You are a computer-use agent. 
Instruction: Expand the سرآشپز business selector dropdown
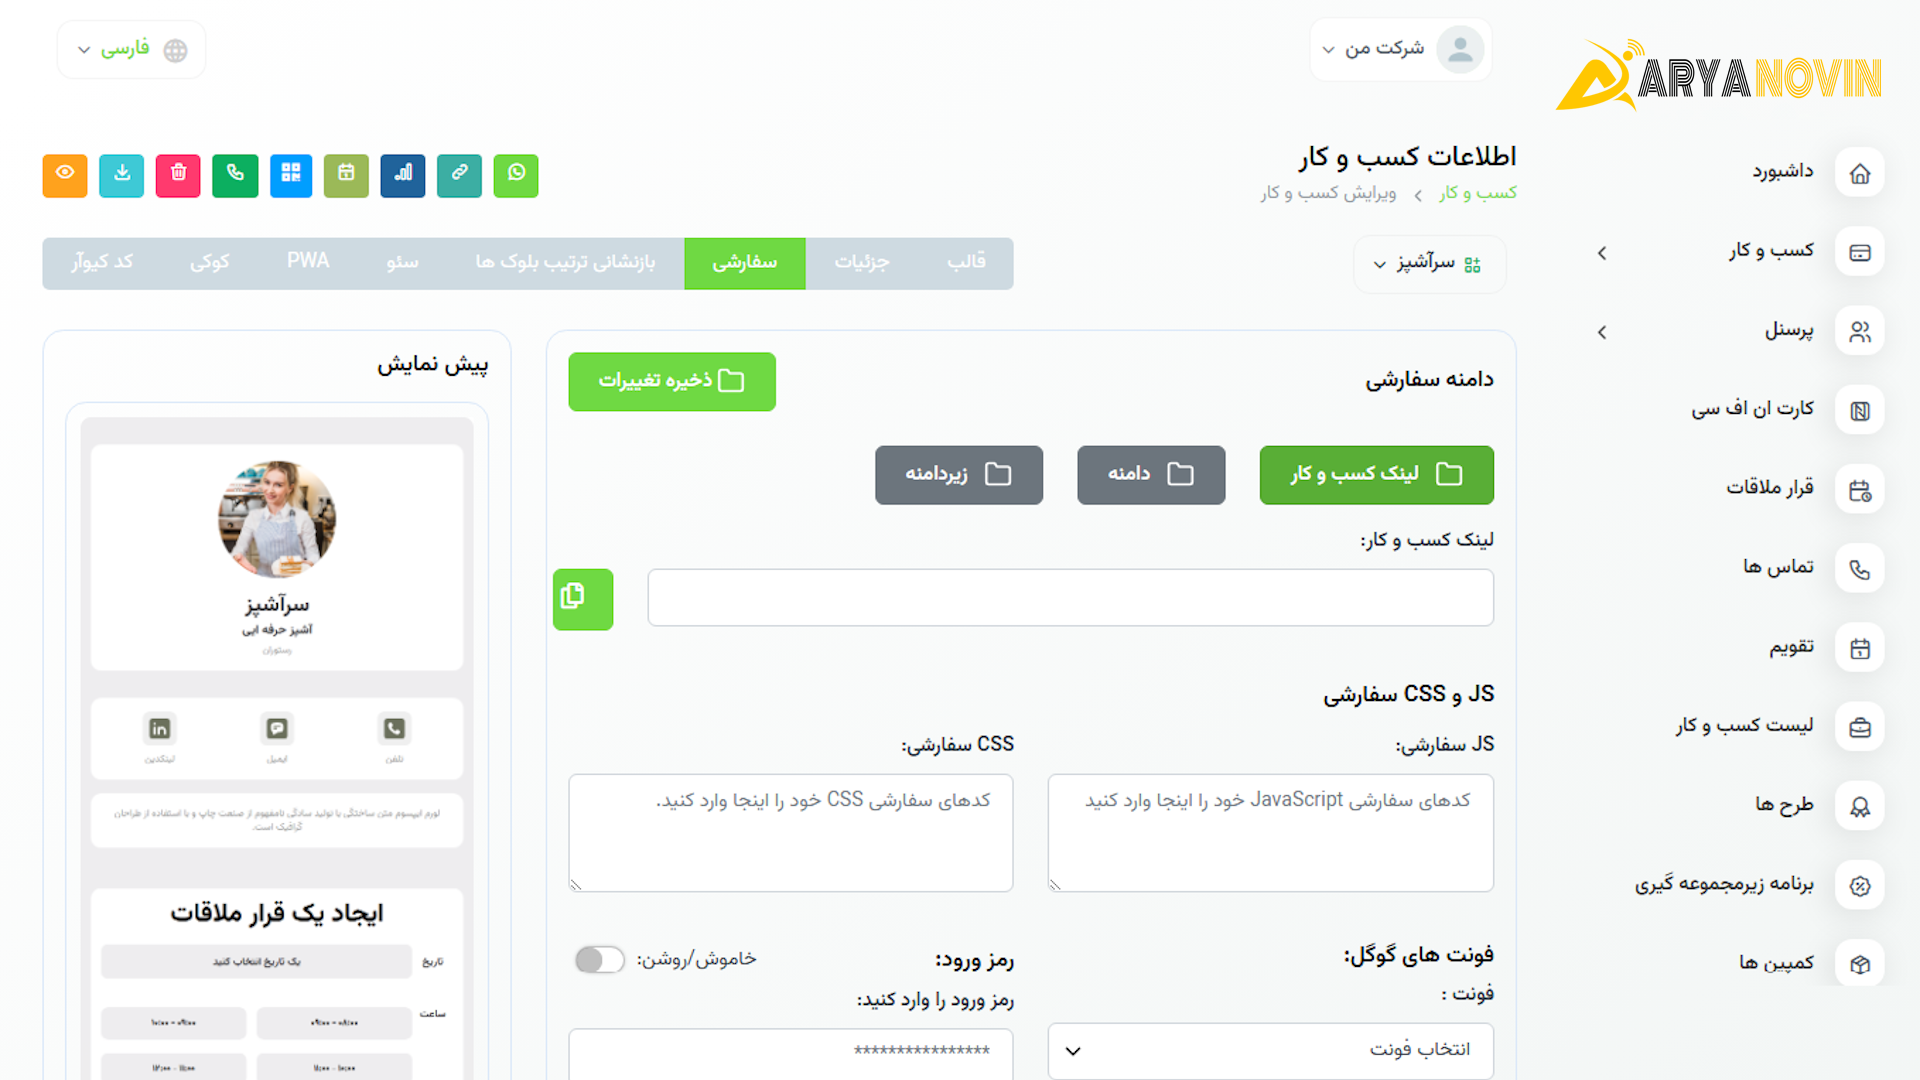tap(1429, 264)
